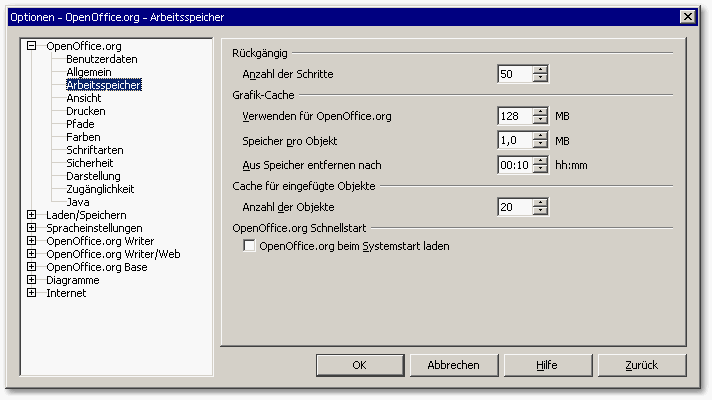Select Benutzerdaten in the options tree

click(101, 59)
